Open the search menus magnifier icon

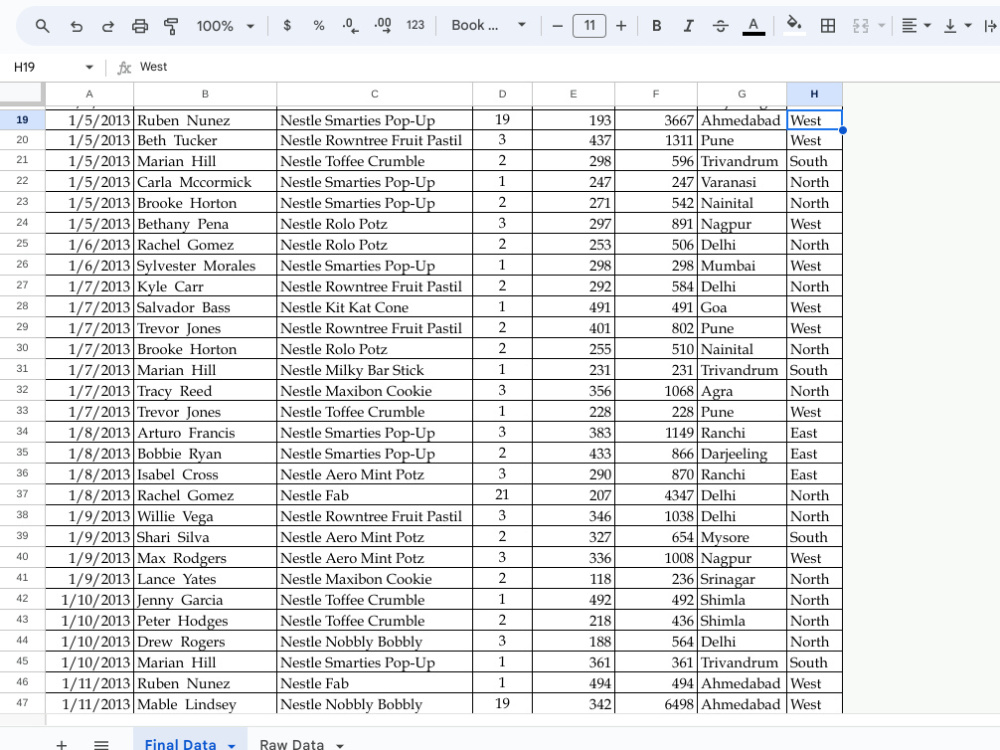(x=42, y=26)
